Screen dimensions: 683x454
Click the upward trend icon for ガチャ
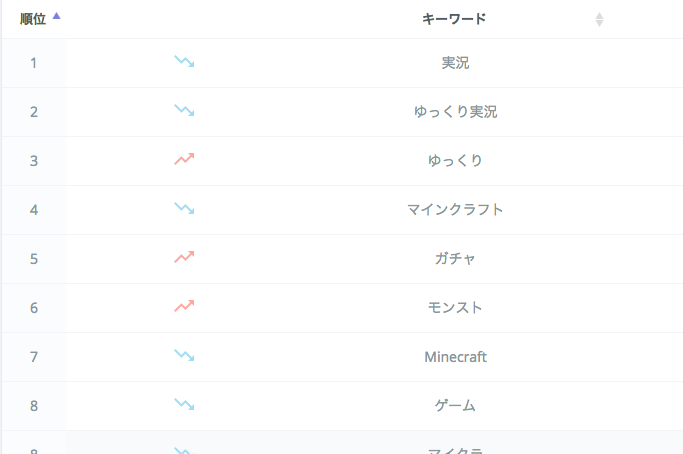click(184, 258)
